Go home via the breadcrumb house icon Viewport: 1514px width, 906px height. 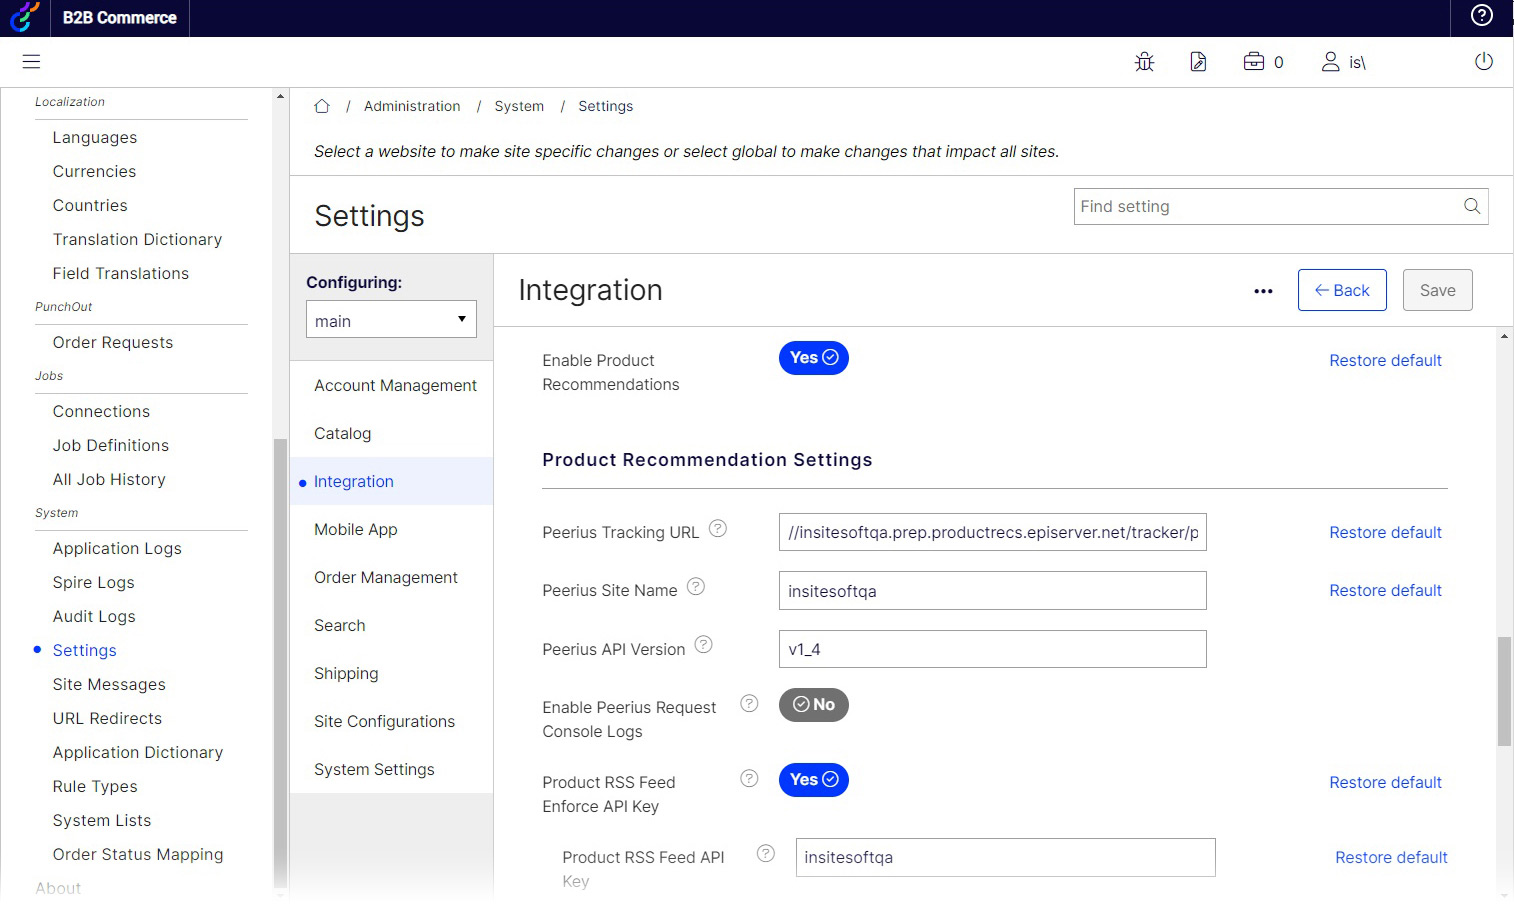(x=322, y=105)
